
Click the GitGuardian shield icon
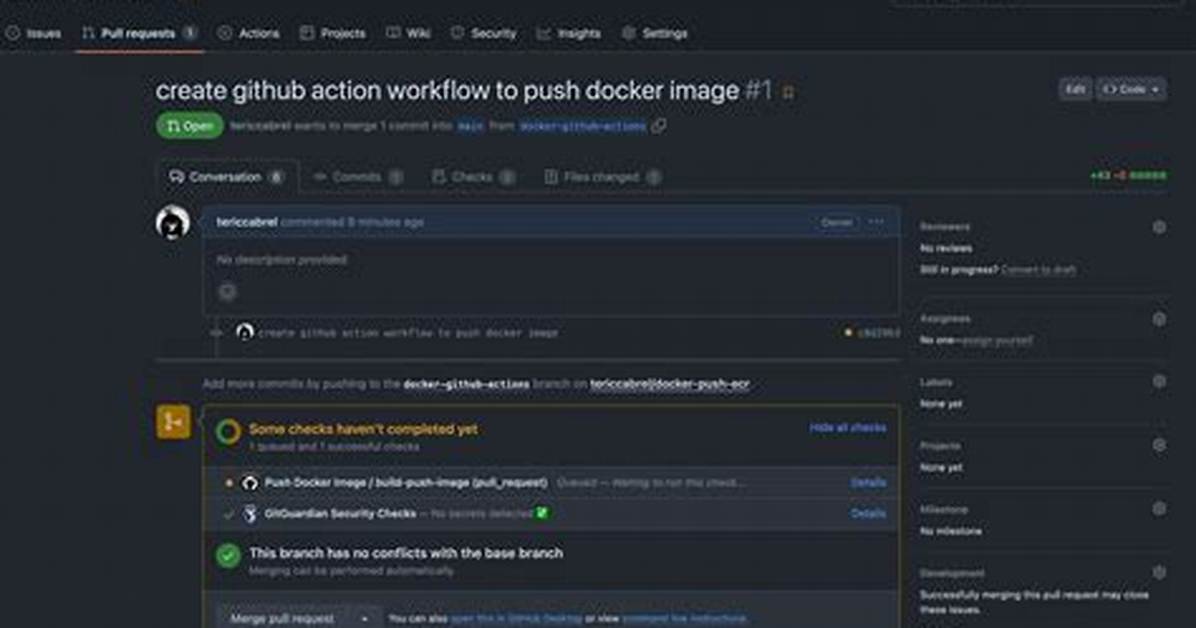[x=249, y=514]
